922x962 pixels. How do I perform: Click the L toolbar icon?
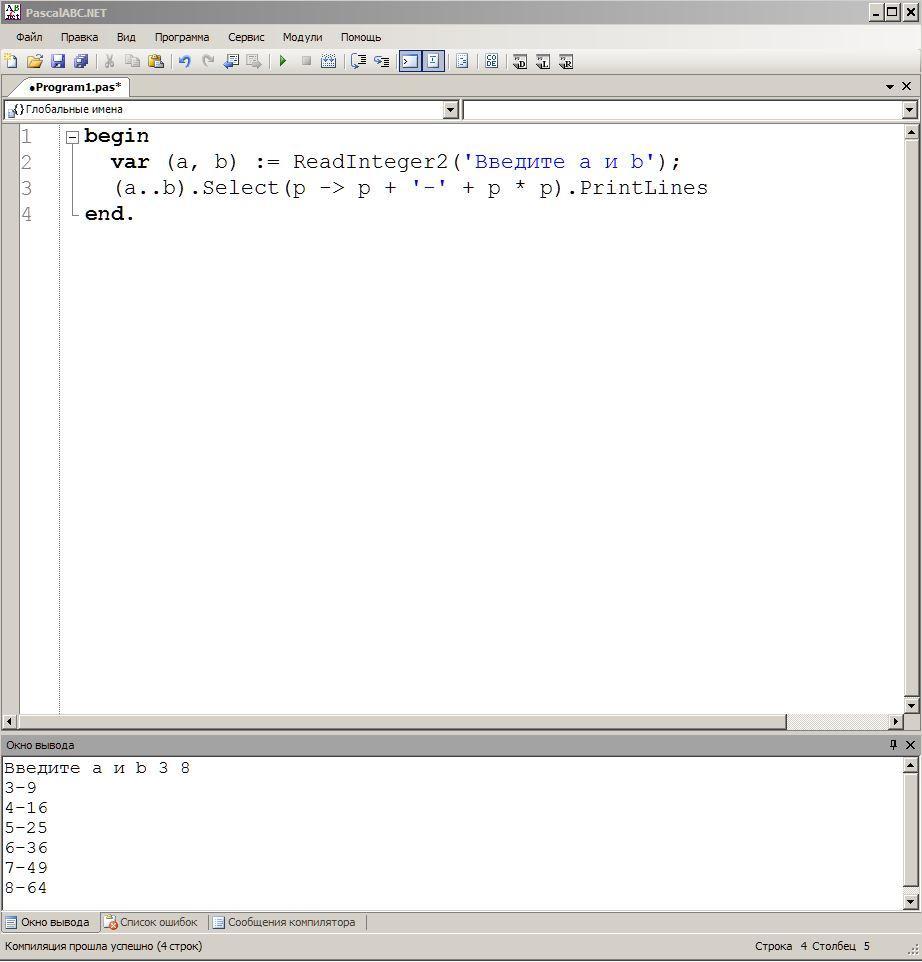(x=543, y=61)
